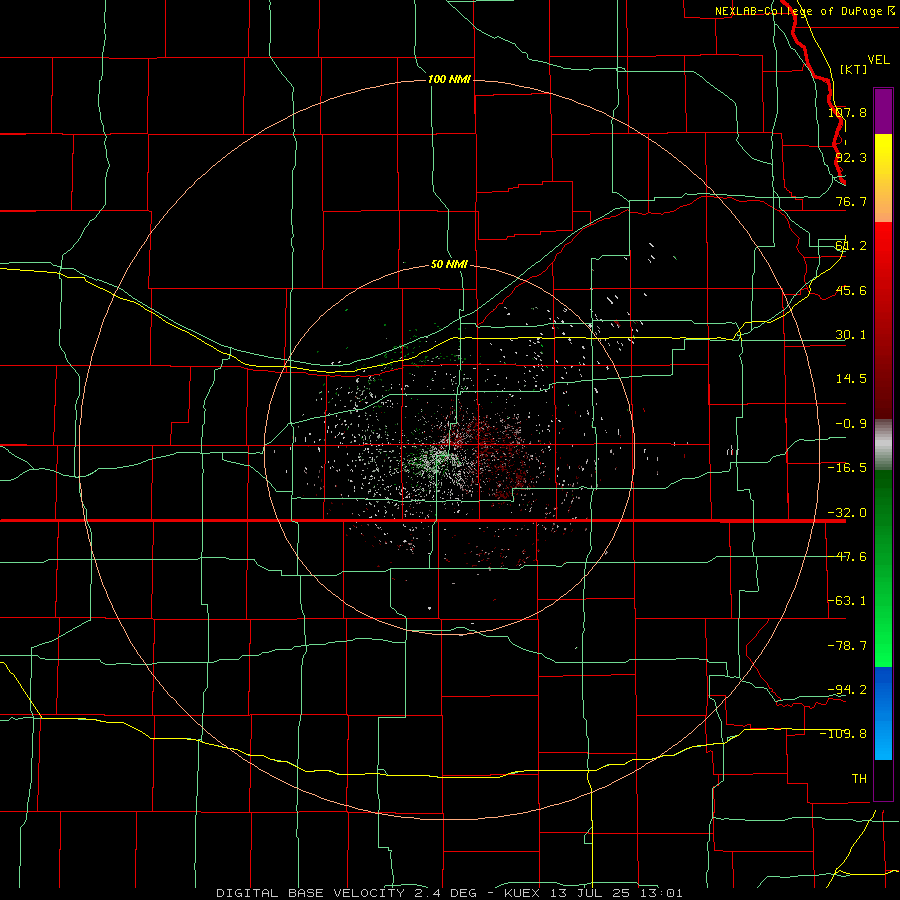The image size is (900, 900).
Task: Click the [KT] units label
Action: (x=853, y=69)
